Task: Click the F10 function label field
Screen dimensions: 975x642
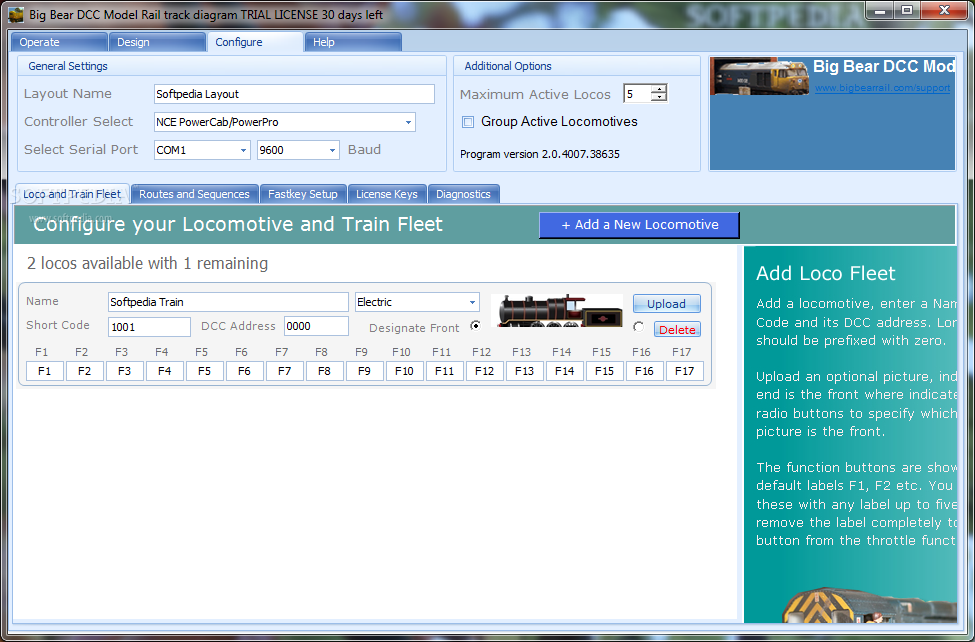Action: point(405,371)
